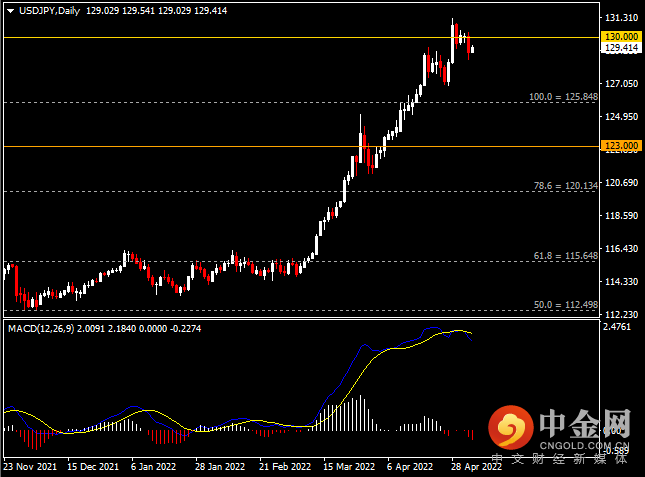Open the chart dropdown triangle beside USDJPY
The image size is (645, 477).
pos(11,11)
